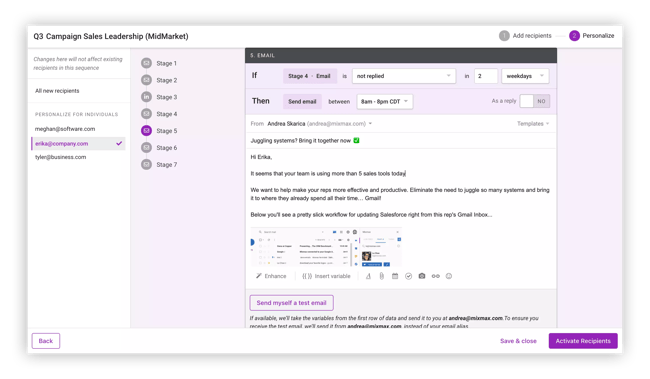Click the emoji smiley icon

pyautogui.click(x=449, y=276)
